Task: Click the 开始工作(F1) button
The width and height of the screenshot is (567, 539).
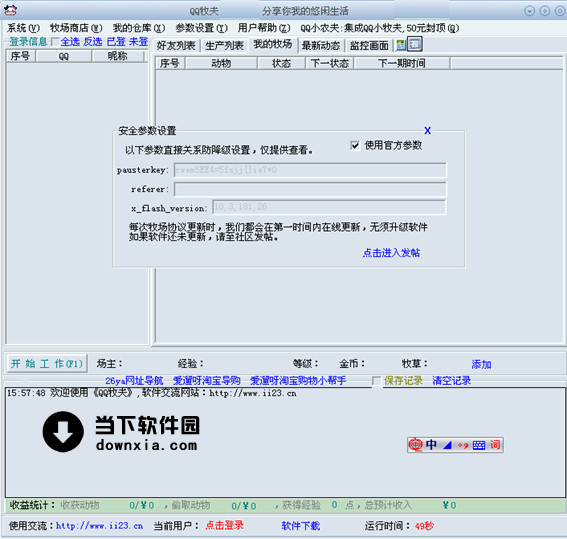Action: [x=47, y=363]
